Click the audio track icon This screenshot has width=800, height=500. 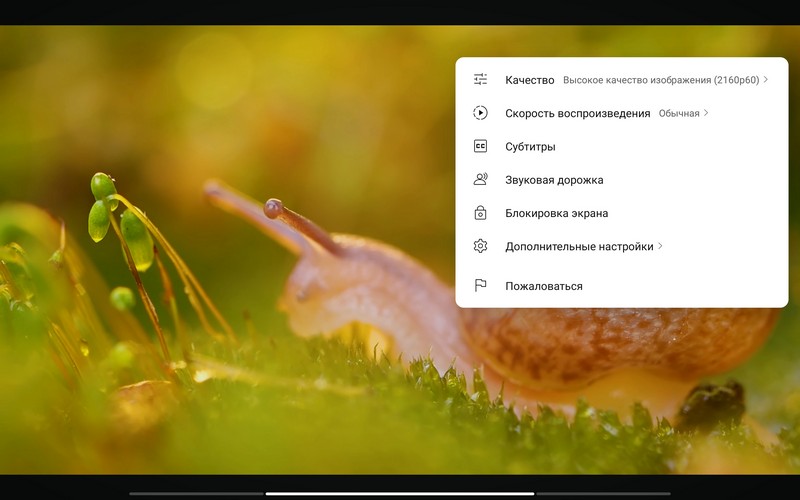pos(480,180)
